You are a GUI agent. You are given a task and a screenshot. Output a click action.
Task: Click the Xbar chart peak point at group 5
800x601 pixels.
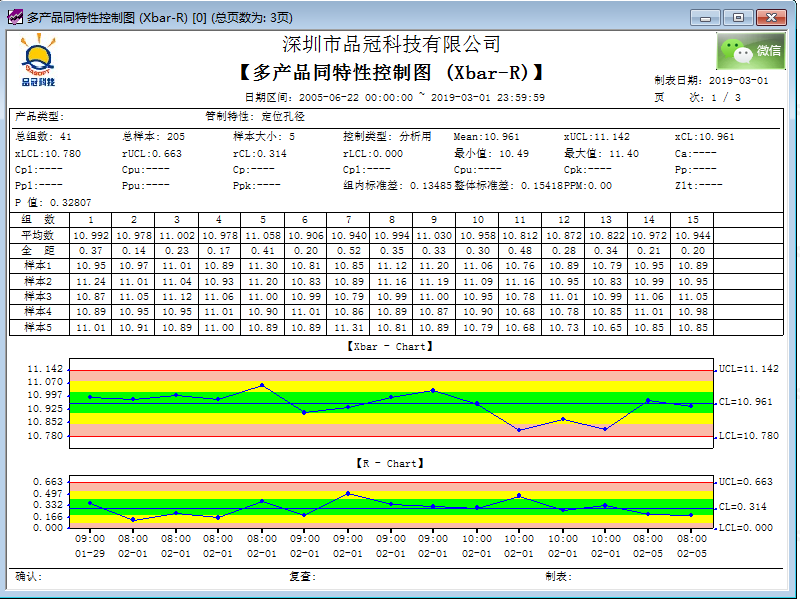(x=262, y=385)
